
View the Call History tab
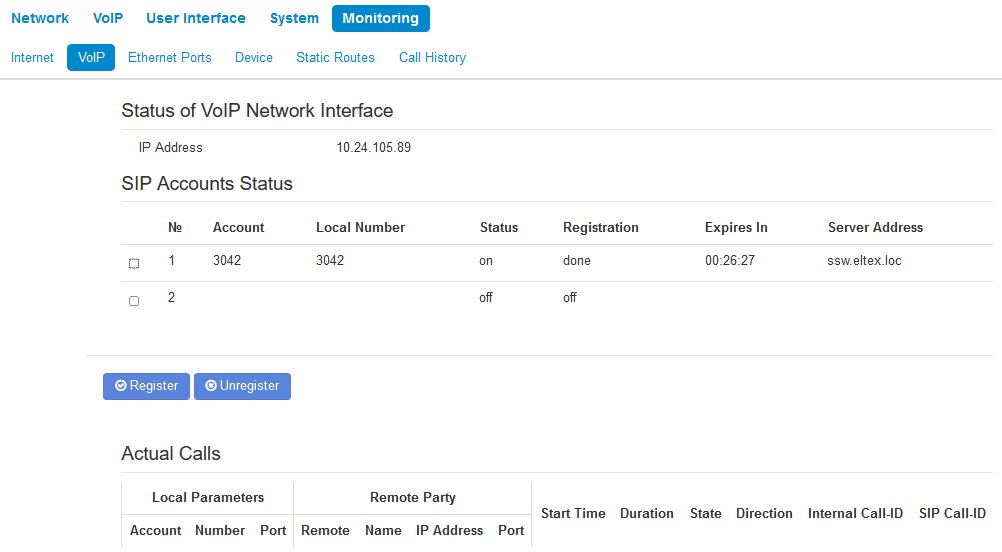coord(432,58)
